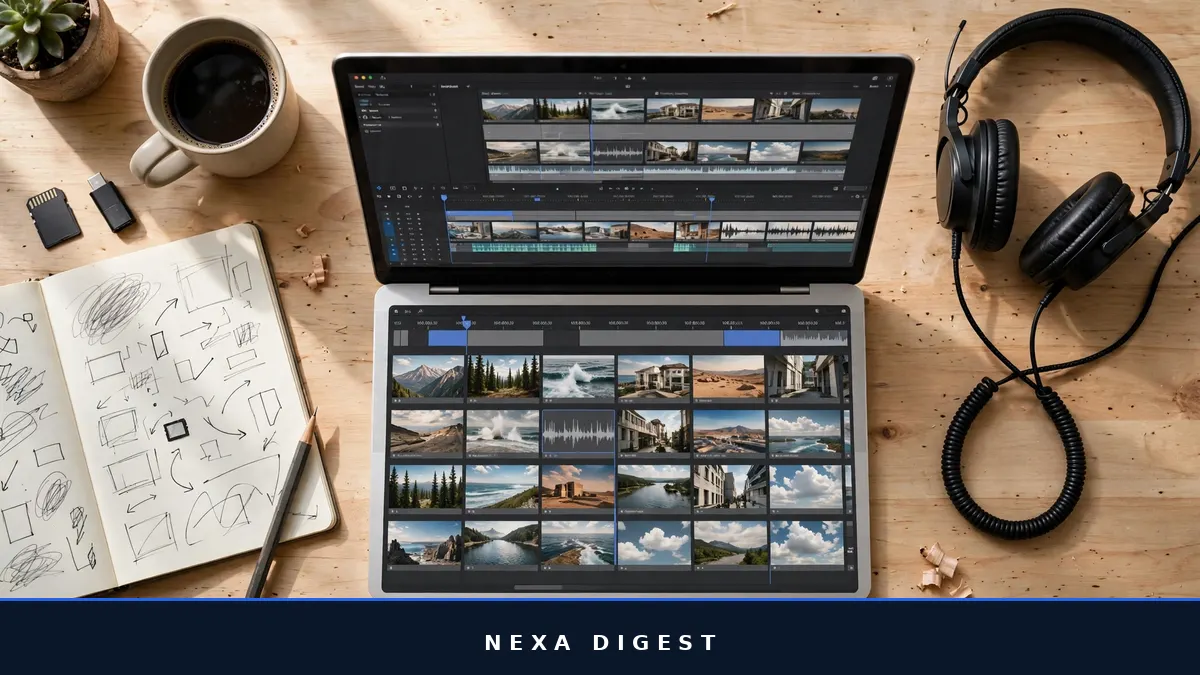The image size is (1200, 675).
Task: Select the narrow alley buildings clip in lower grid
Action: [806, 377]
